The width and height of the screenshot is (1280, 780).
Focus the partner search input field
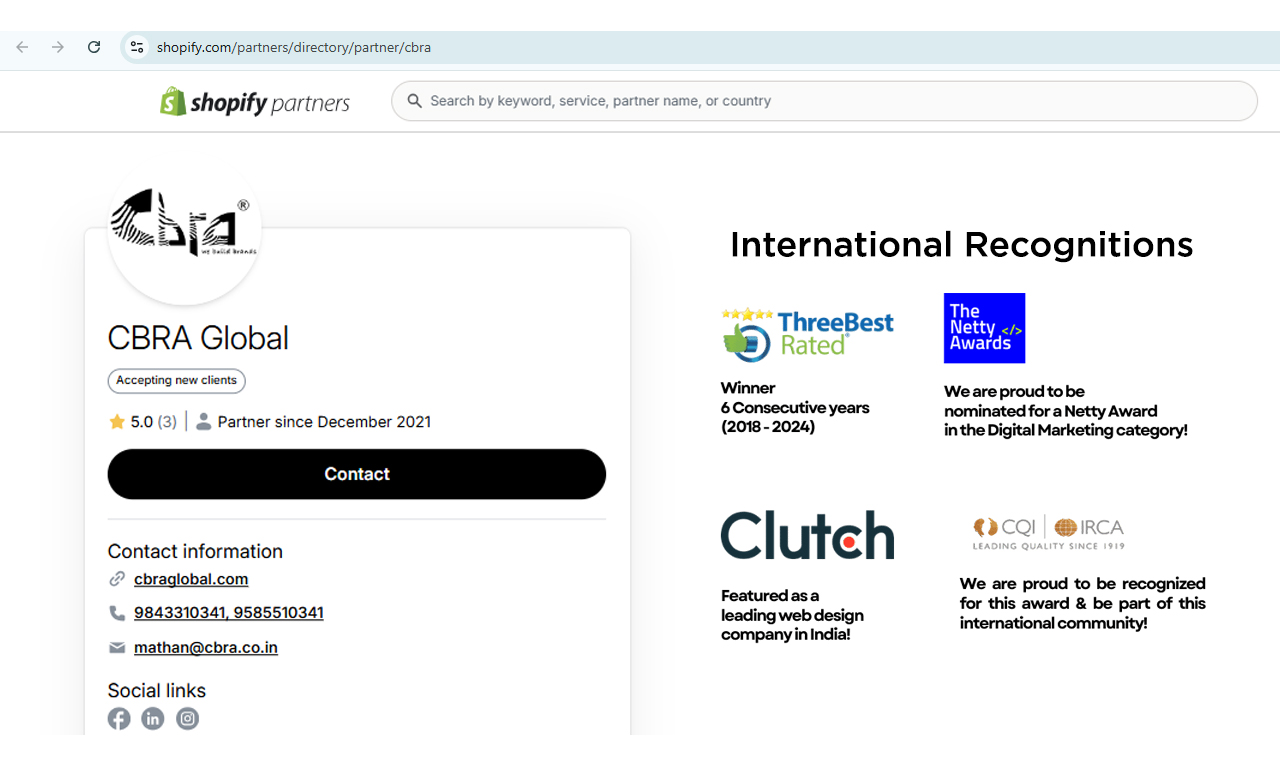click(830, 101)
